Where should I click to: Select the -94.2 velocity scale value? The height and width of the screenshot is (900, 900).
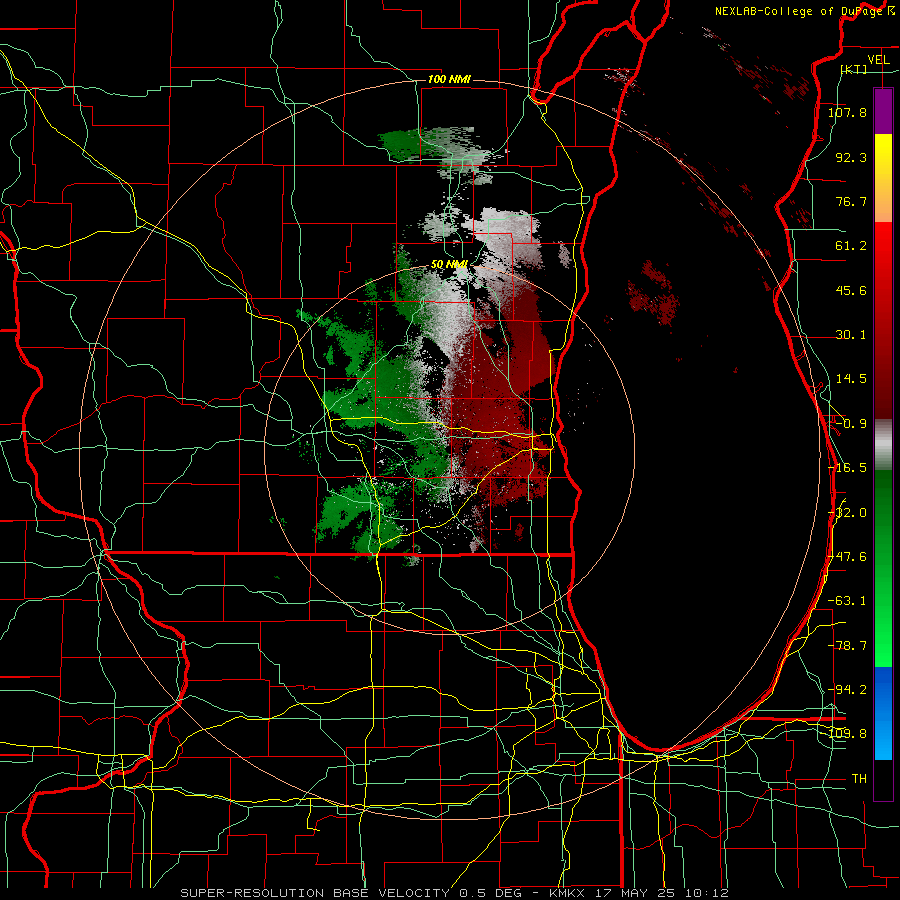pyautogui.click(x=847, y=690)
